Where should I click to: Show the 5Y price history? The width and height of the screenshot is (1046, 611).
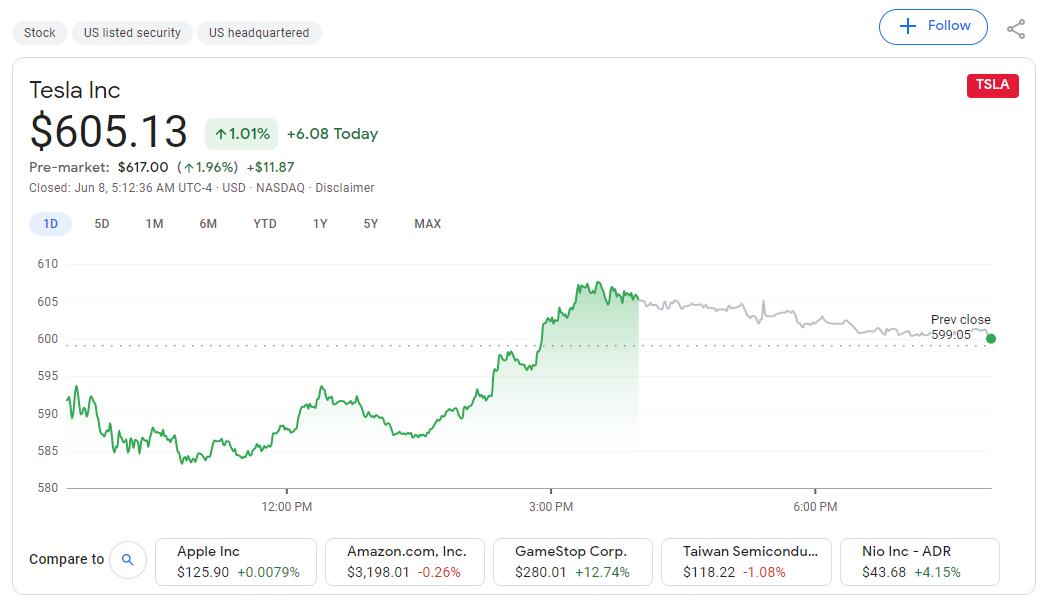click(371, 224)
